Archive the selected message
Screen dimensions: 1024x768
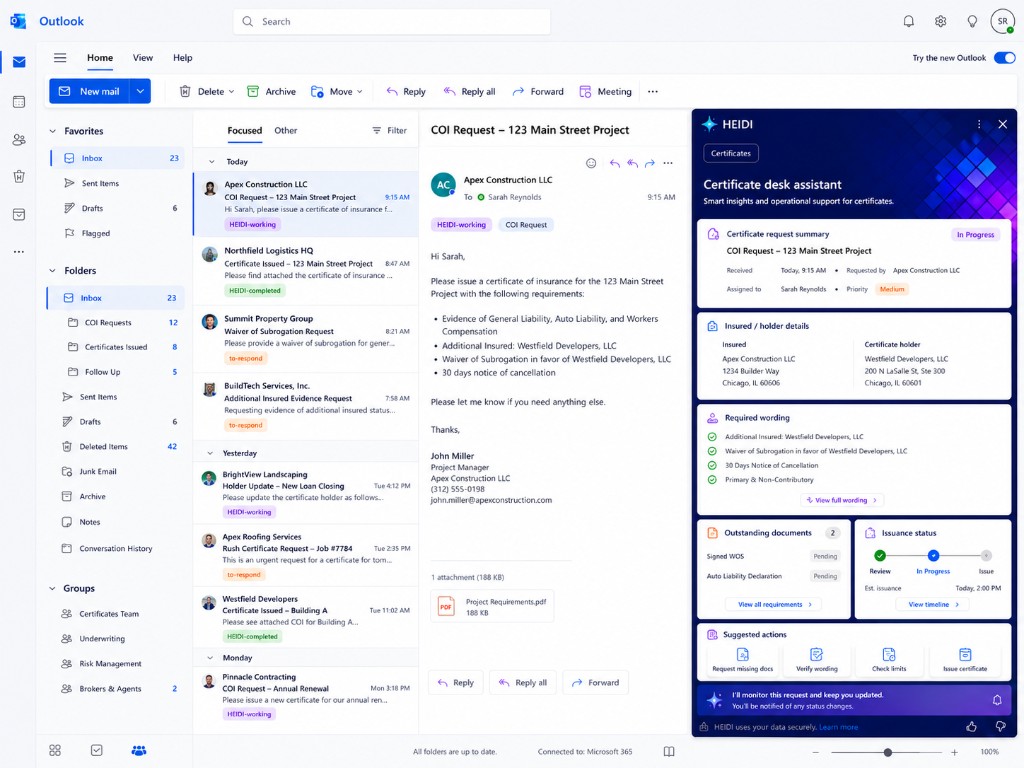point(272,91)
